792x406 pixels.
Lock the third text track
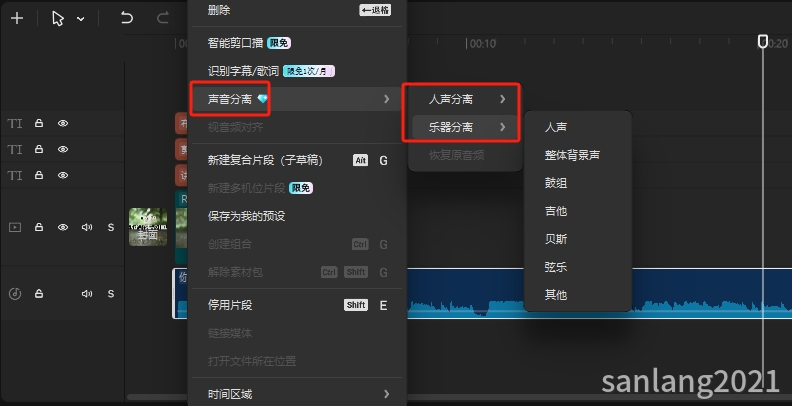[x=39, y=175]
